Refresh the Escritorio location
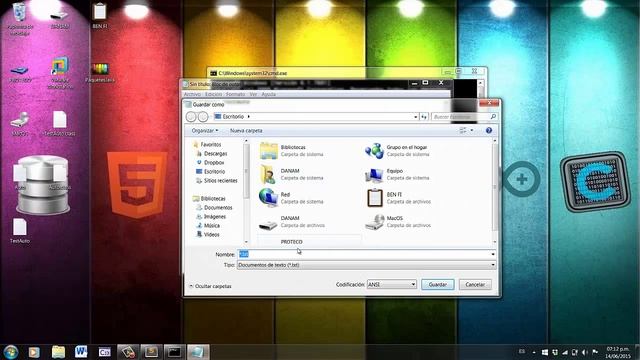 (x=424, y=117)
